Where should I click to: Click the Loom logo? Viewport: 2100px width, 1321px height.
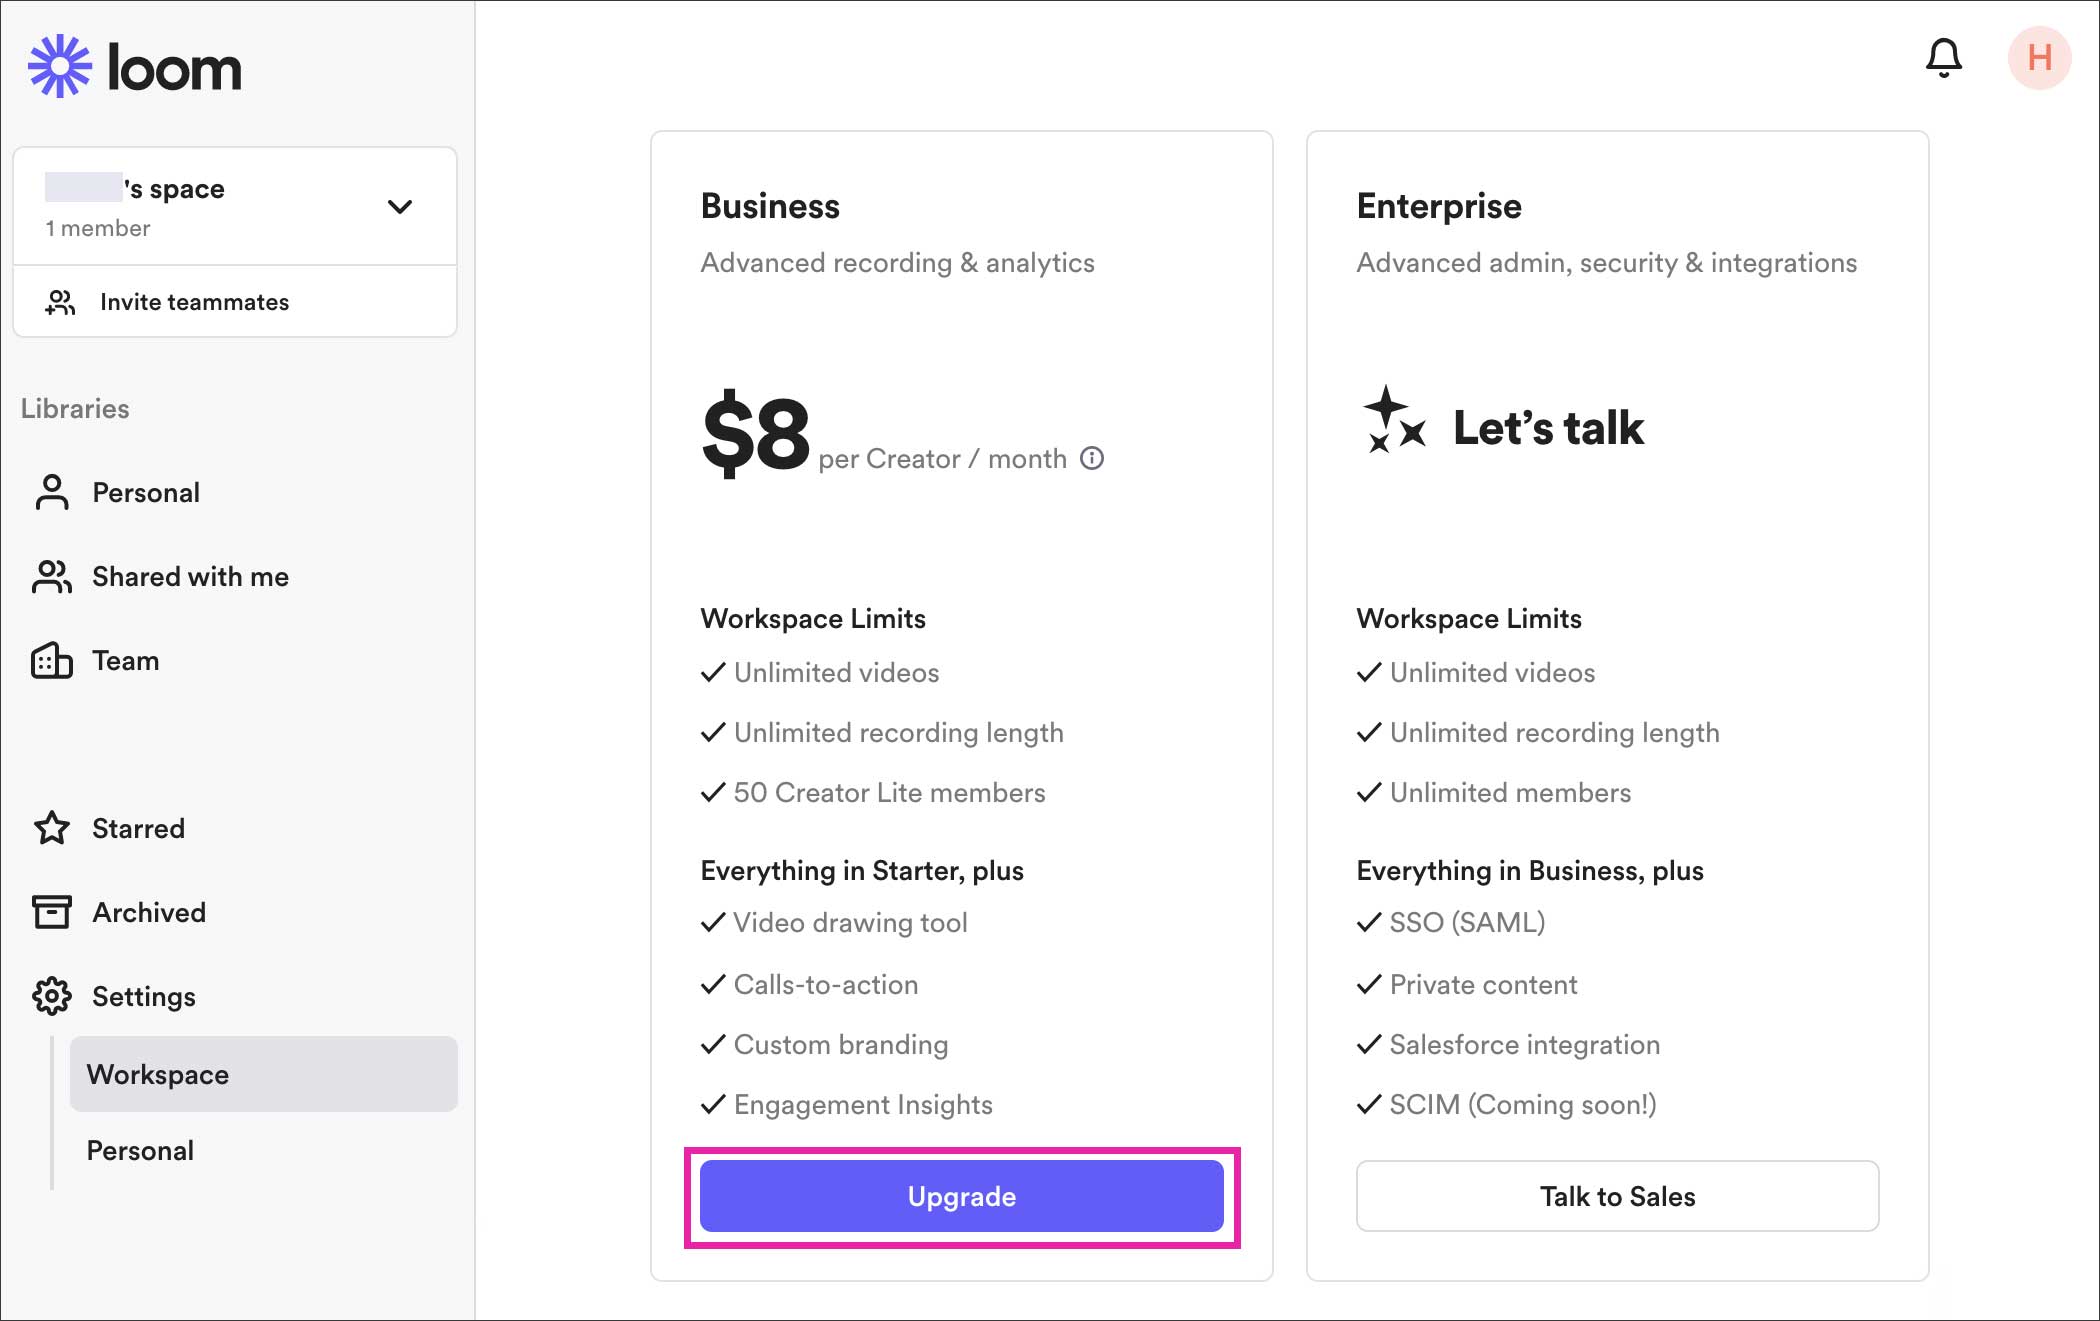click(134, 67)
